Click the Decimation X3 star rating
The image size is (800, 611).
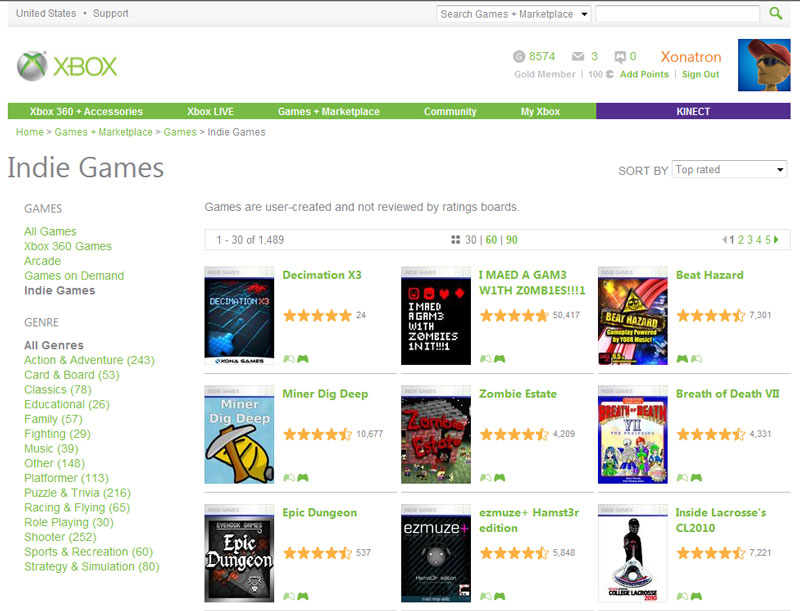pyautogui.click(x=317, y=315)
